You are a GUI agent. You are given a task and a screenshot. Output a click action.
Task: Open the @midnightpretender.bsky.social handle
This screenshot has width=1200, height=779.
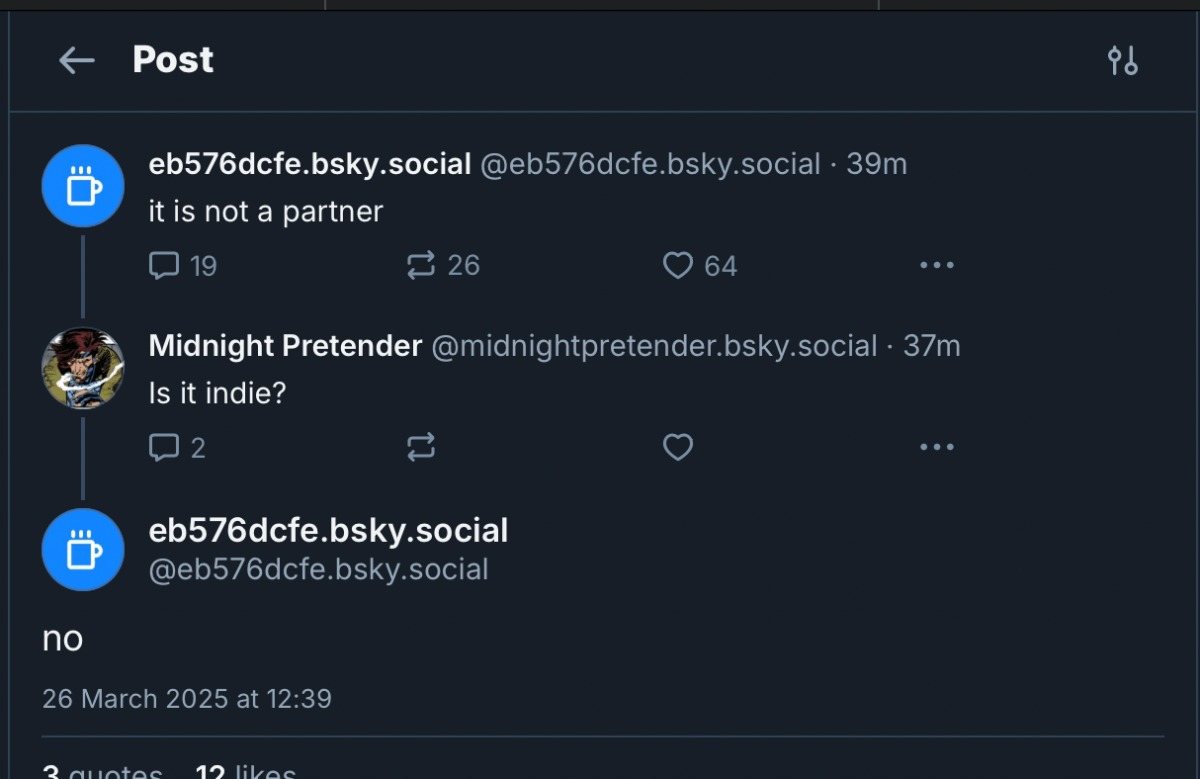click(x=654, y=346)
